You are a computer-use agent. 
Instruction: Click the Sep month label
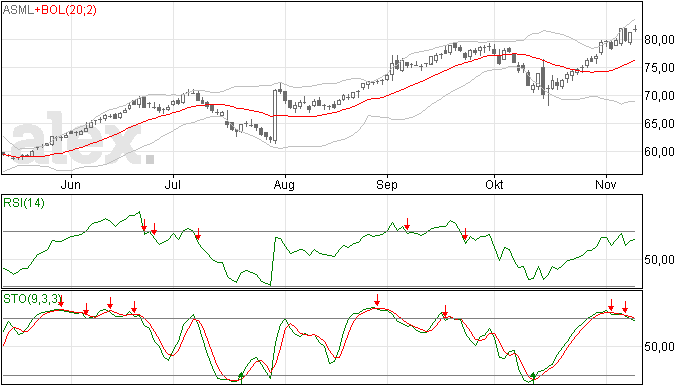pyautogui.click(x=387, y=185)
